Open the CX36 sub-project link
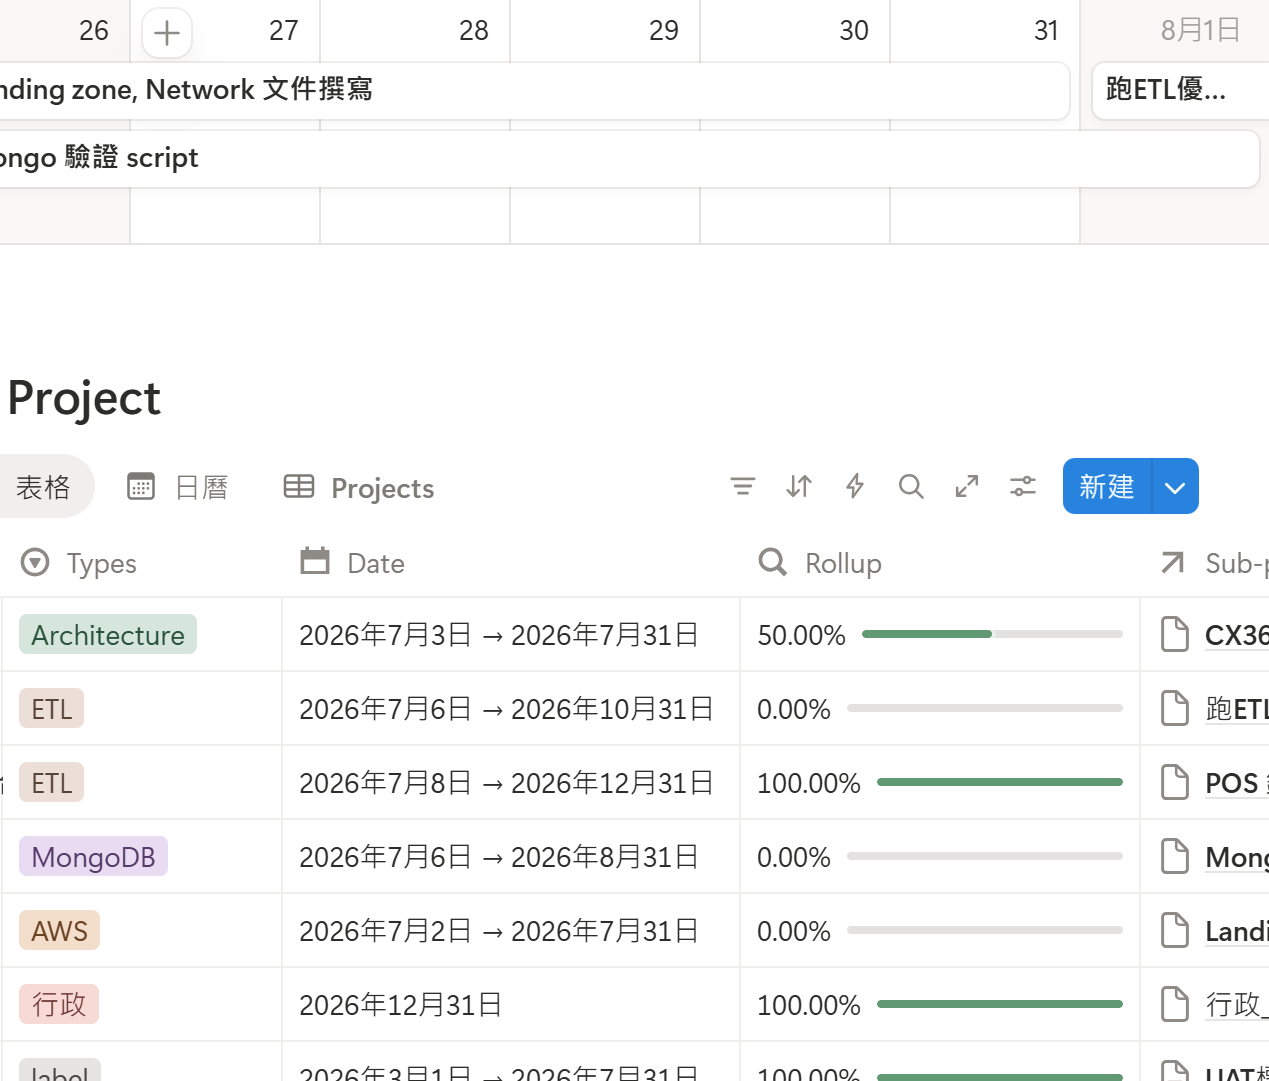 pos(1236,635)
